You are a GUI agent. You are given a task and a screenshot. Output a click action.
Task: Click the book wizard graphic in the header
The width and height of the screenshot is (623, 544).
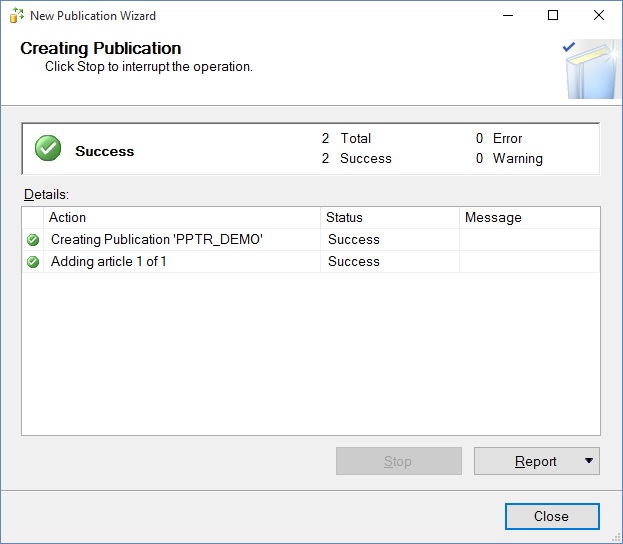pyautogui.click(x=592, y=69)
